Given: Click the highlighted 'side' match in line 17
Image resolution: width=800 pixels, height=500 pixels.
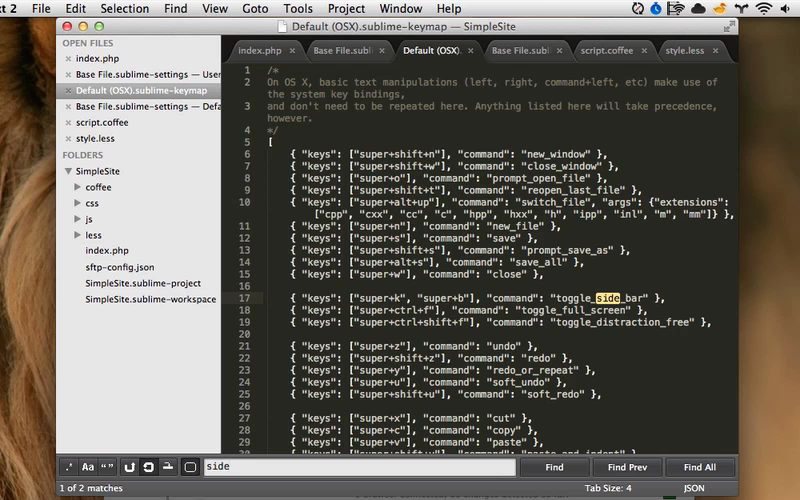Looking at the screenshot, I should tap(608, 298).
